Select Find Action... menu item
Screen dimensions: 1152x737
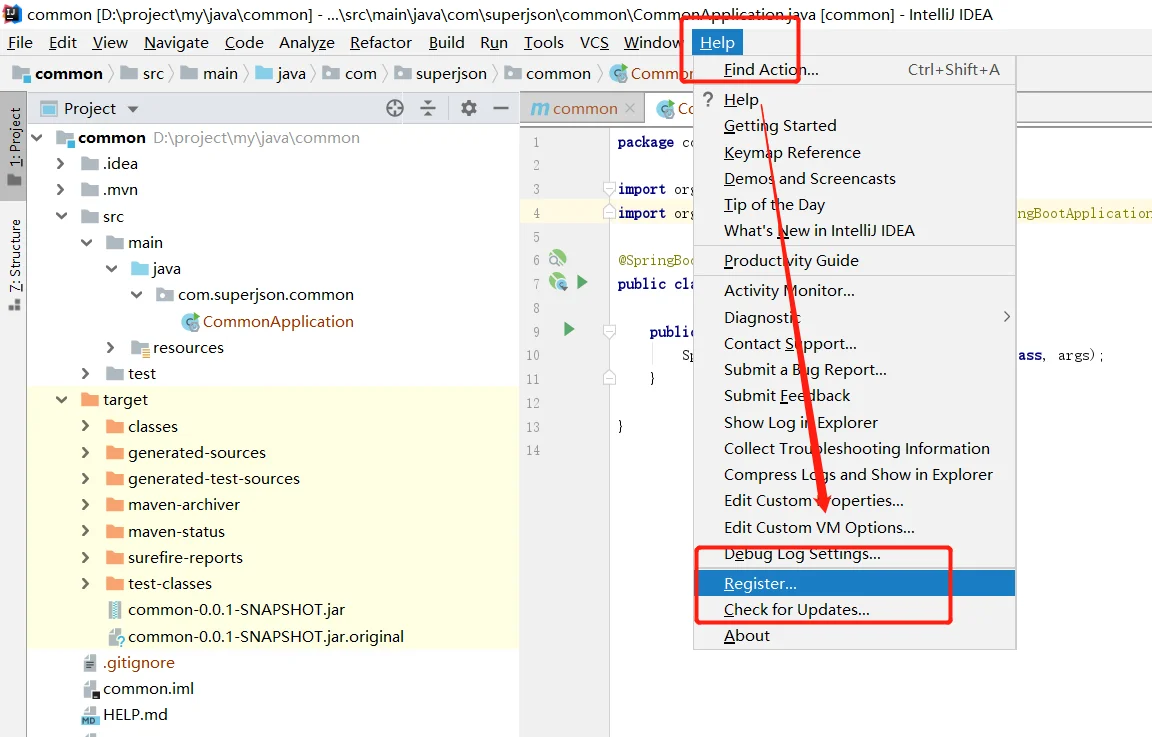(855, 70)
